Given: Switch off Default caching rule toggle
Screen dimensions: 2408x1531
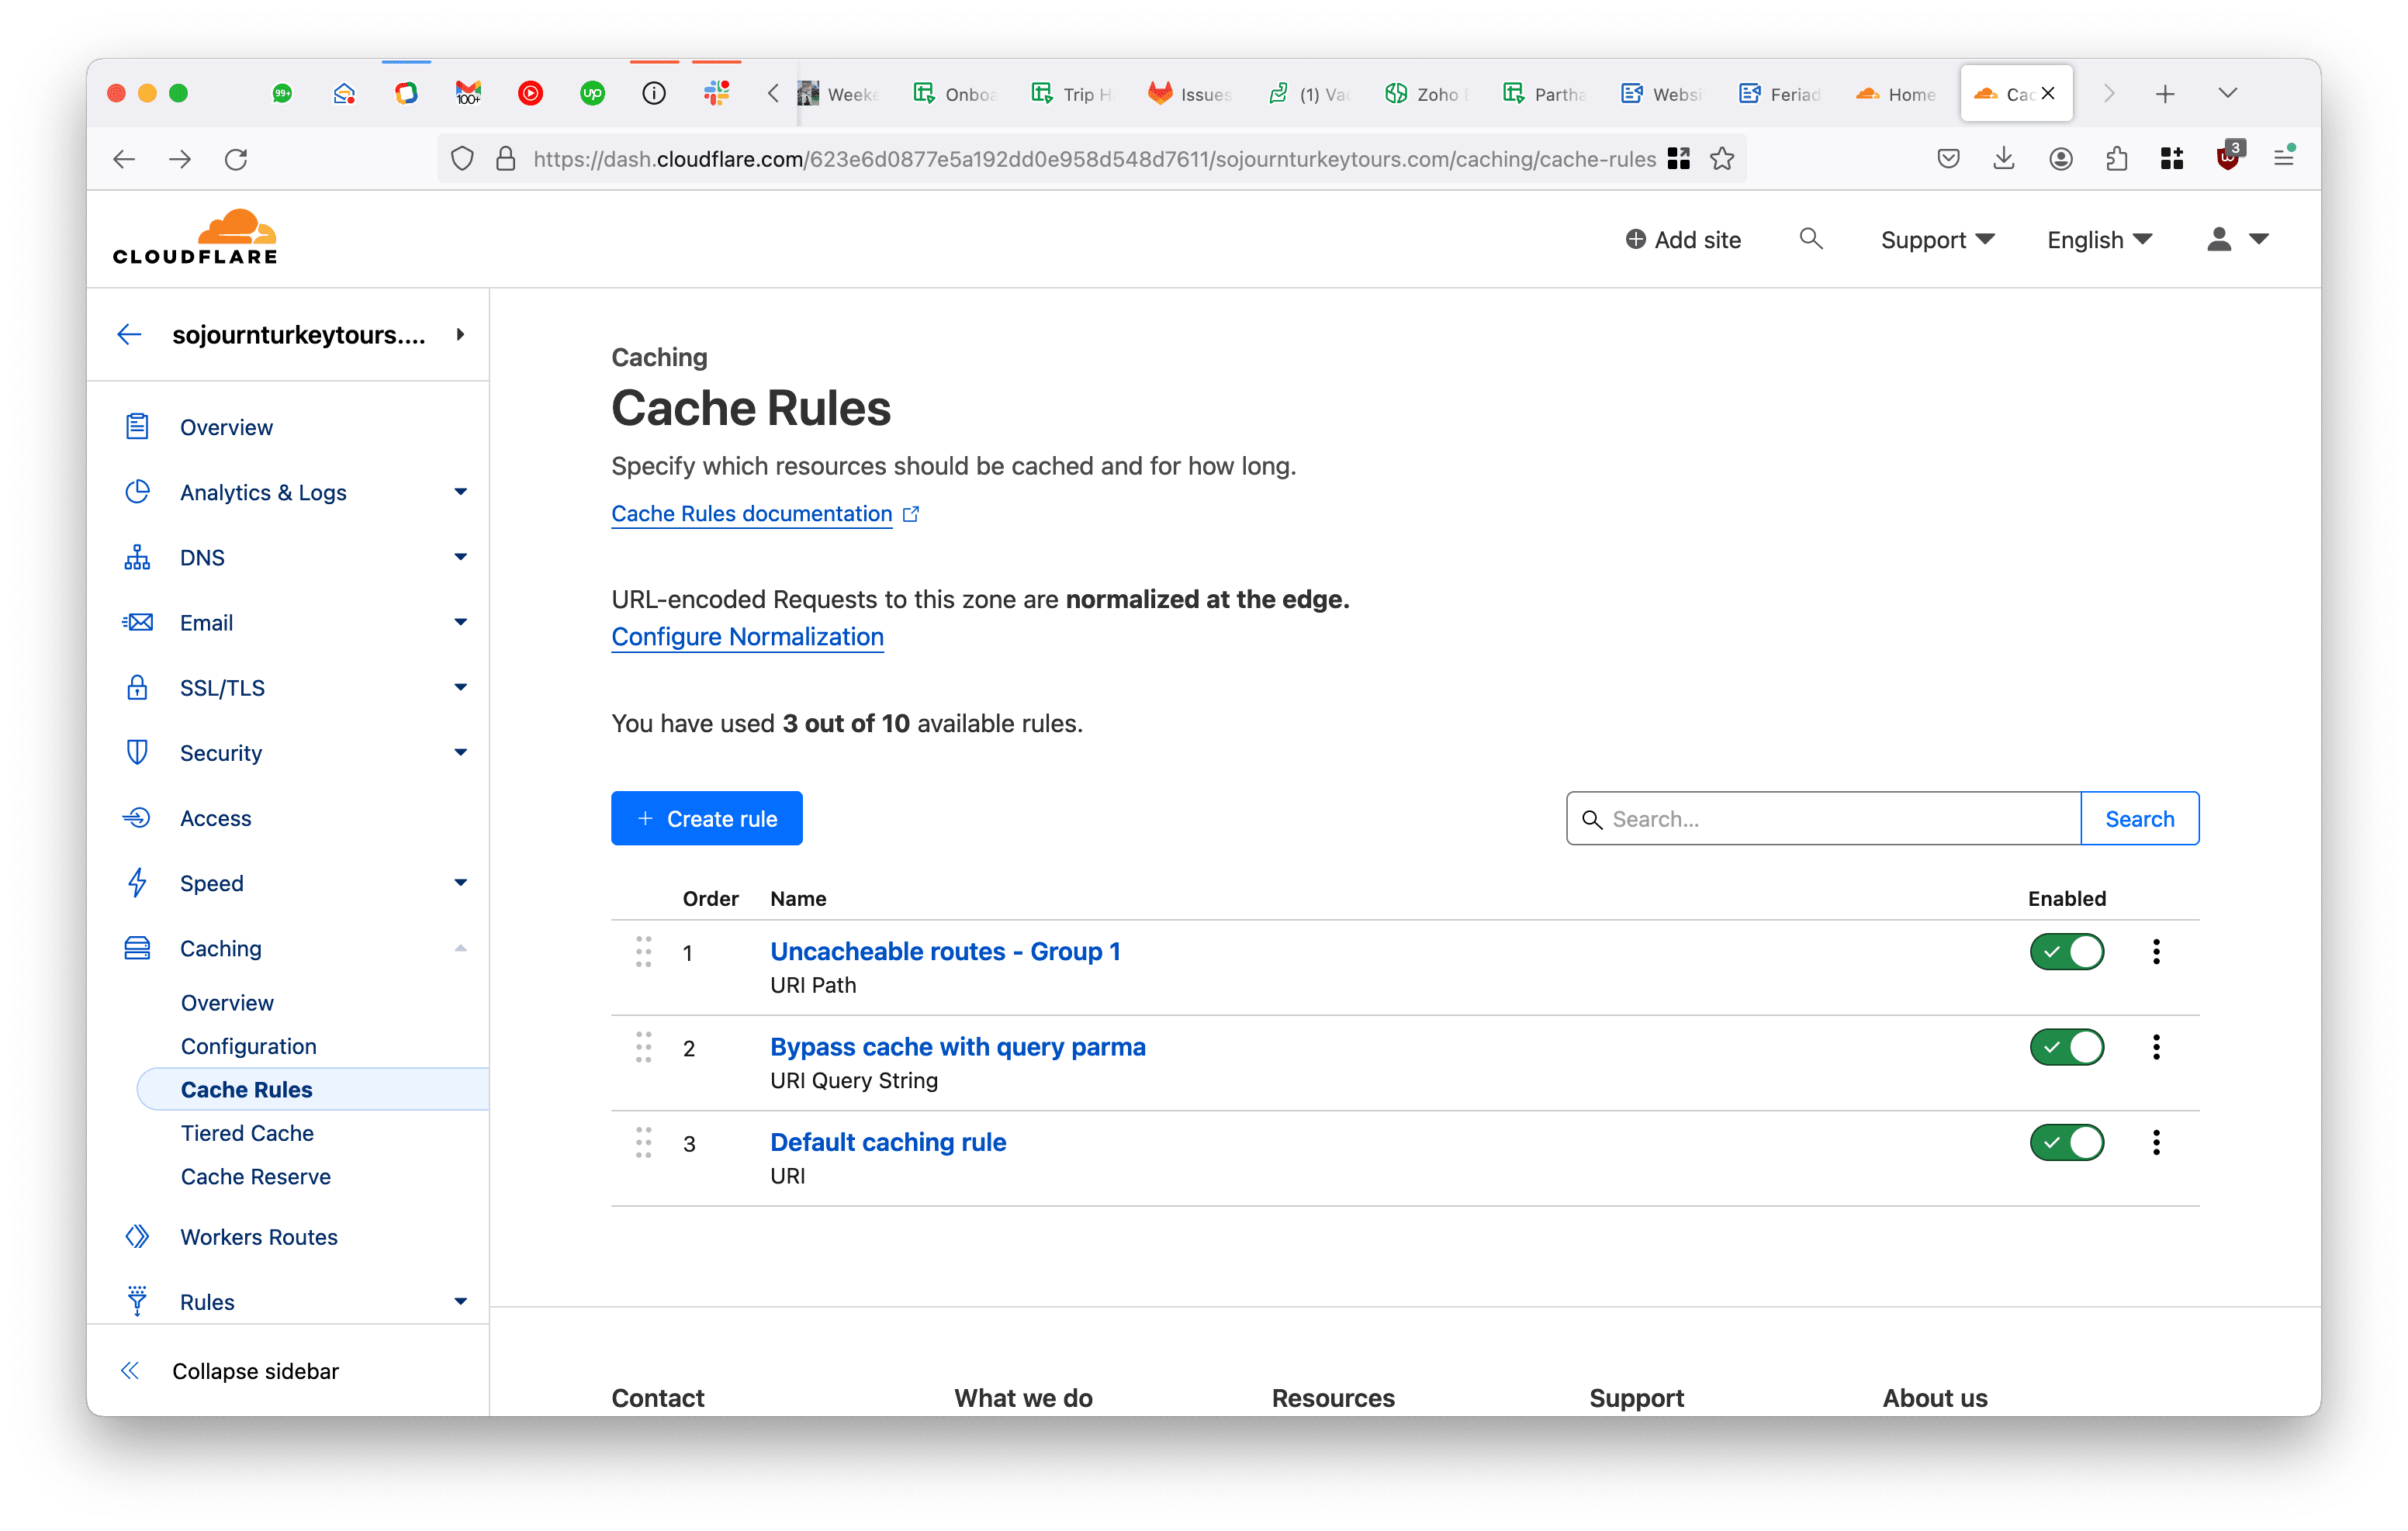Looking at the screenshot, I should click(x=2066, y=1142).
